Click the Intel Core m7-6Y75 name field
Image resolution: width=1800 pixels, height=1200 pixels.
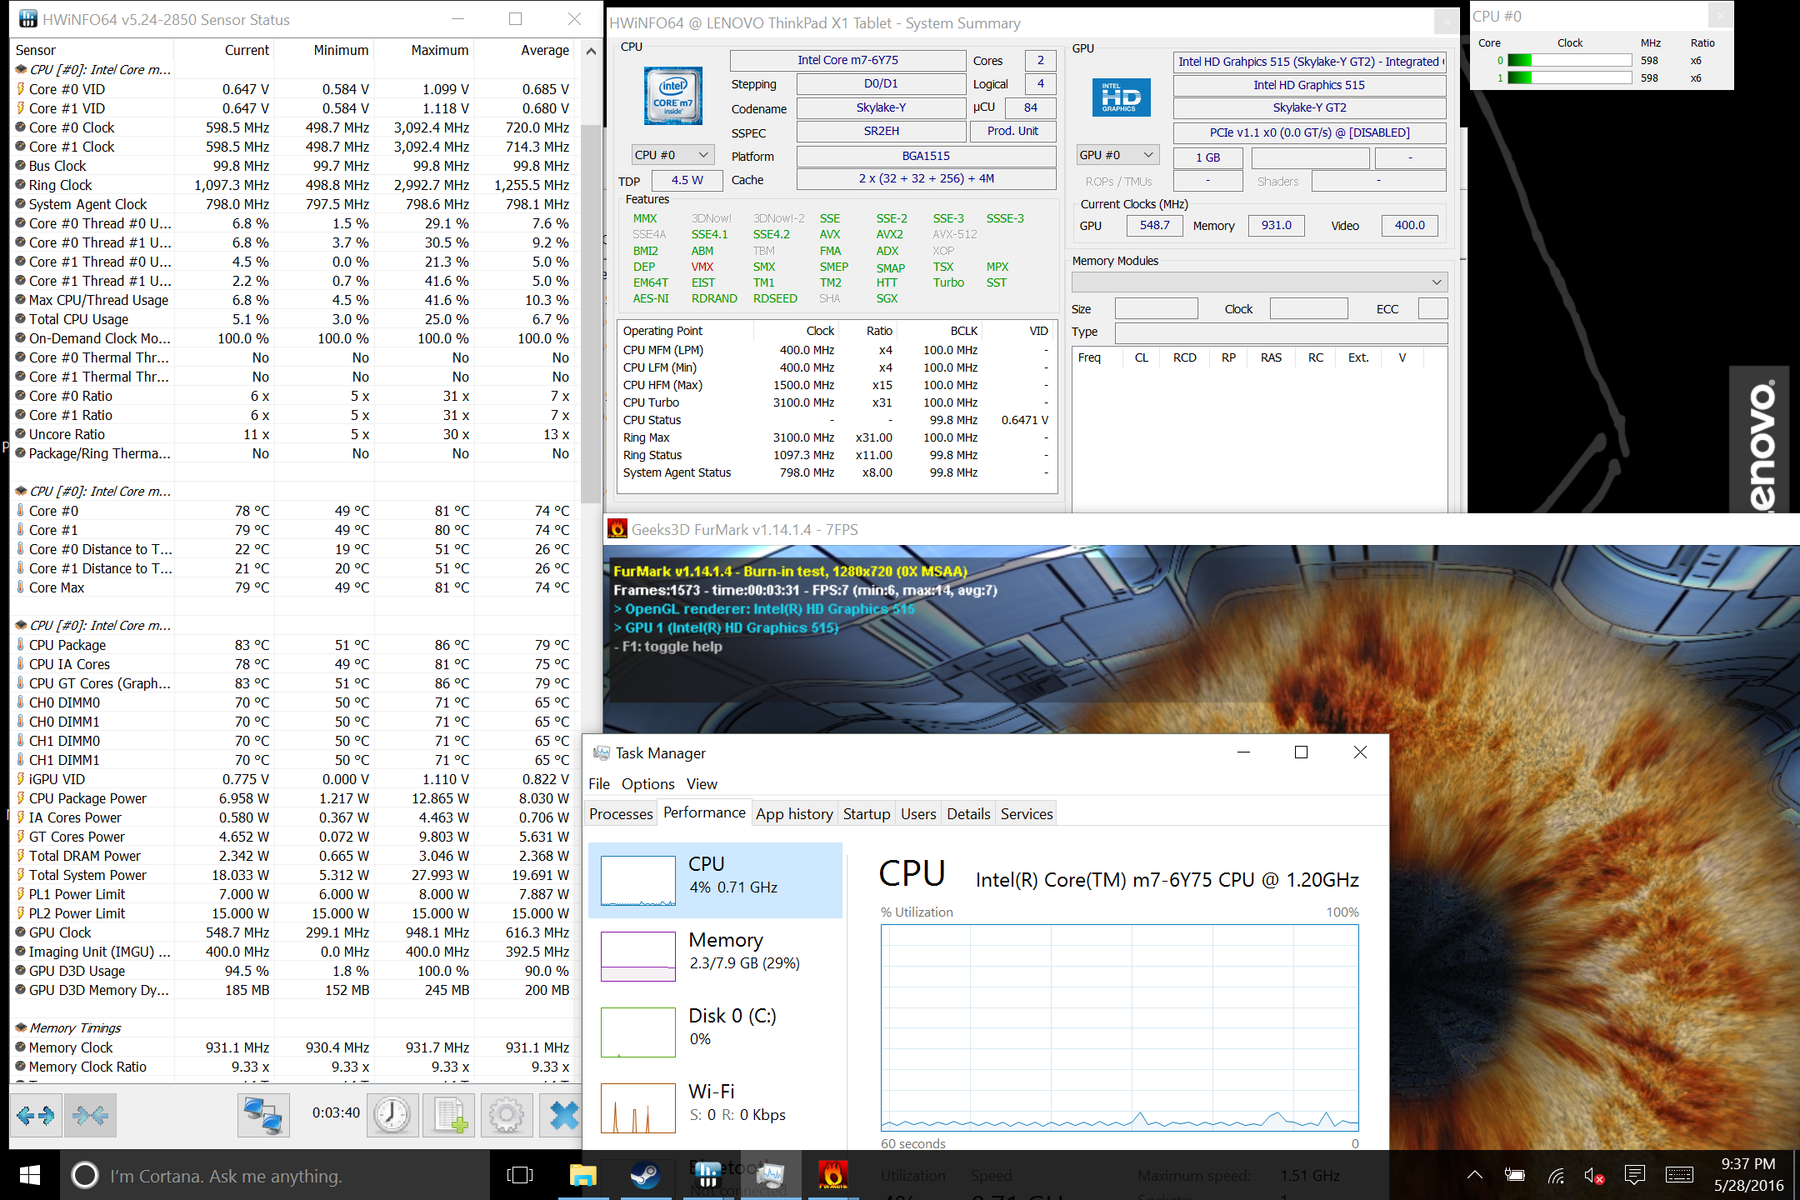(847, 60)
